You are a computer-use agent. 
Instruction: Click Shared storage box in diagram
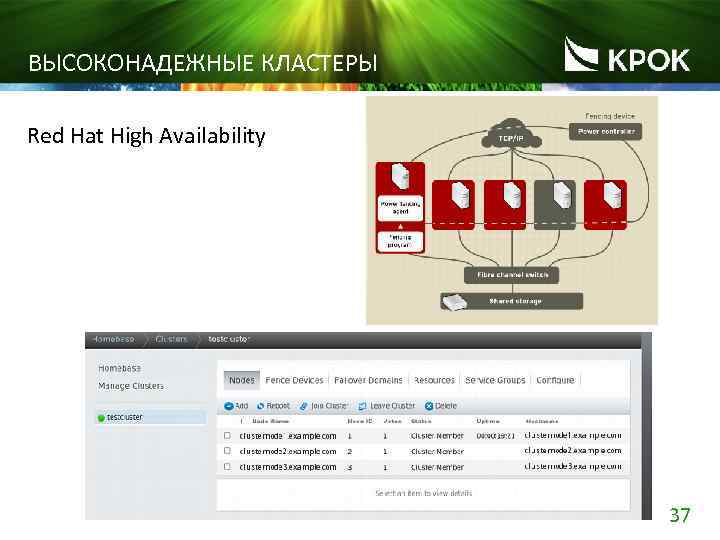pos(512,301)
